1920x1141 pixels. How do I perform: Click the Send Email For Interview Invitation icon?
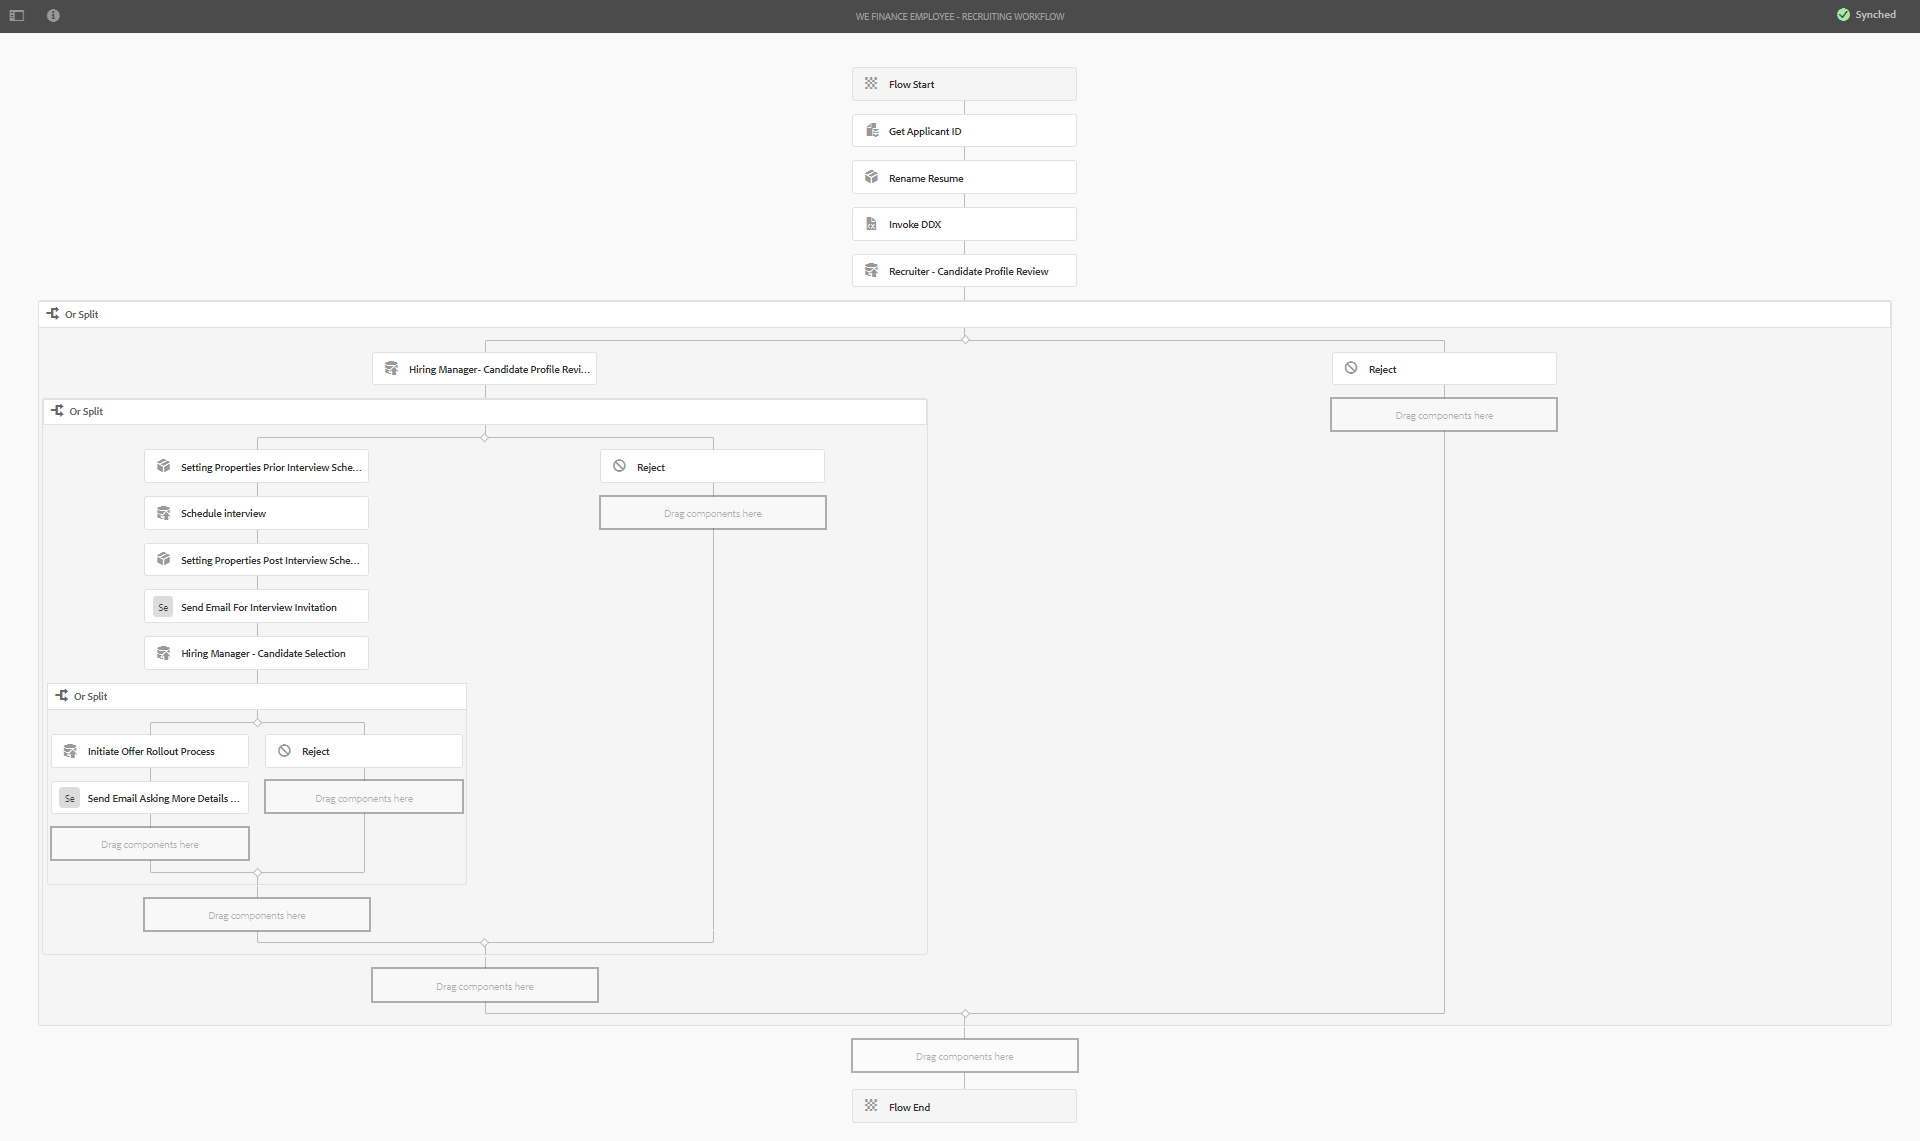pos(163,607)
